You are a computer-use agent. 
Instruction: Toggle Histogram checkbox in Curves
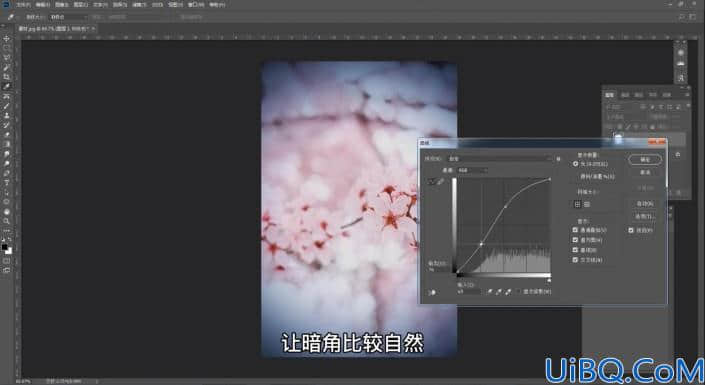pos(575,240)
